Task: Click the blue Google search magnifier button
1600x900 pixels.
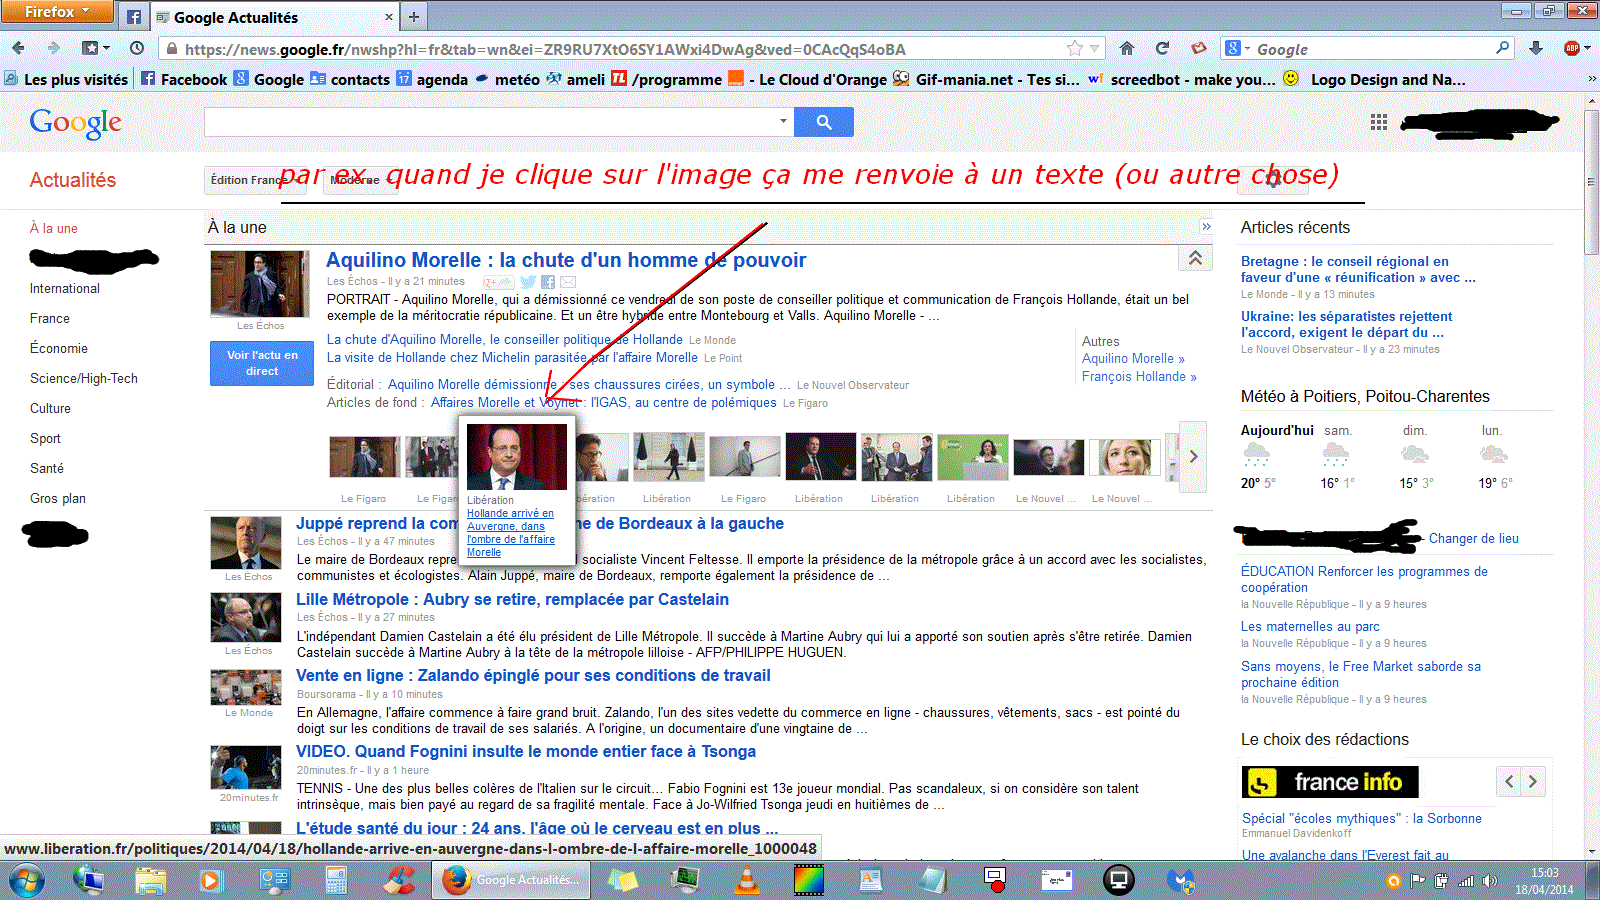Action: click(824, 122)
